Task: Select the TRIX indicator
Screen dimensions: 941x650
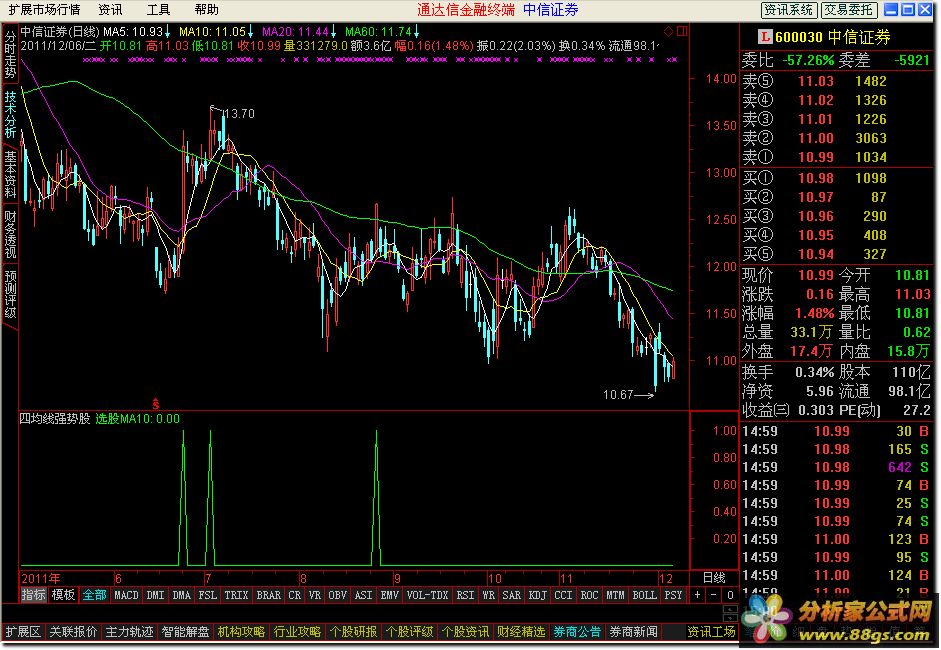Action: pos(236,595)
